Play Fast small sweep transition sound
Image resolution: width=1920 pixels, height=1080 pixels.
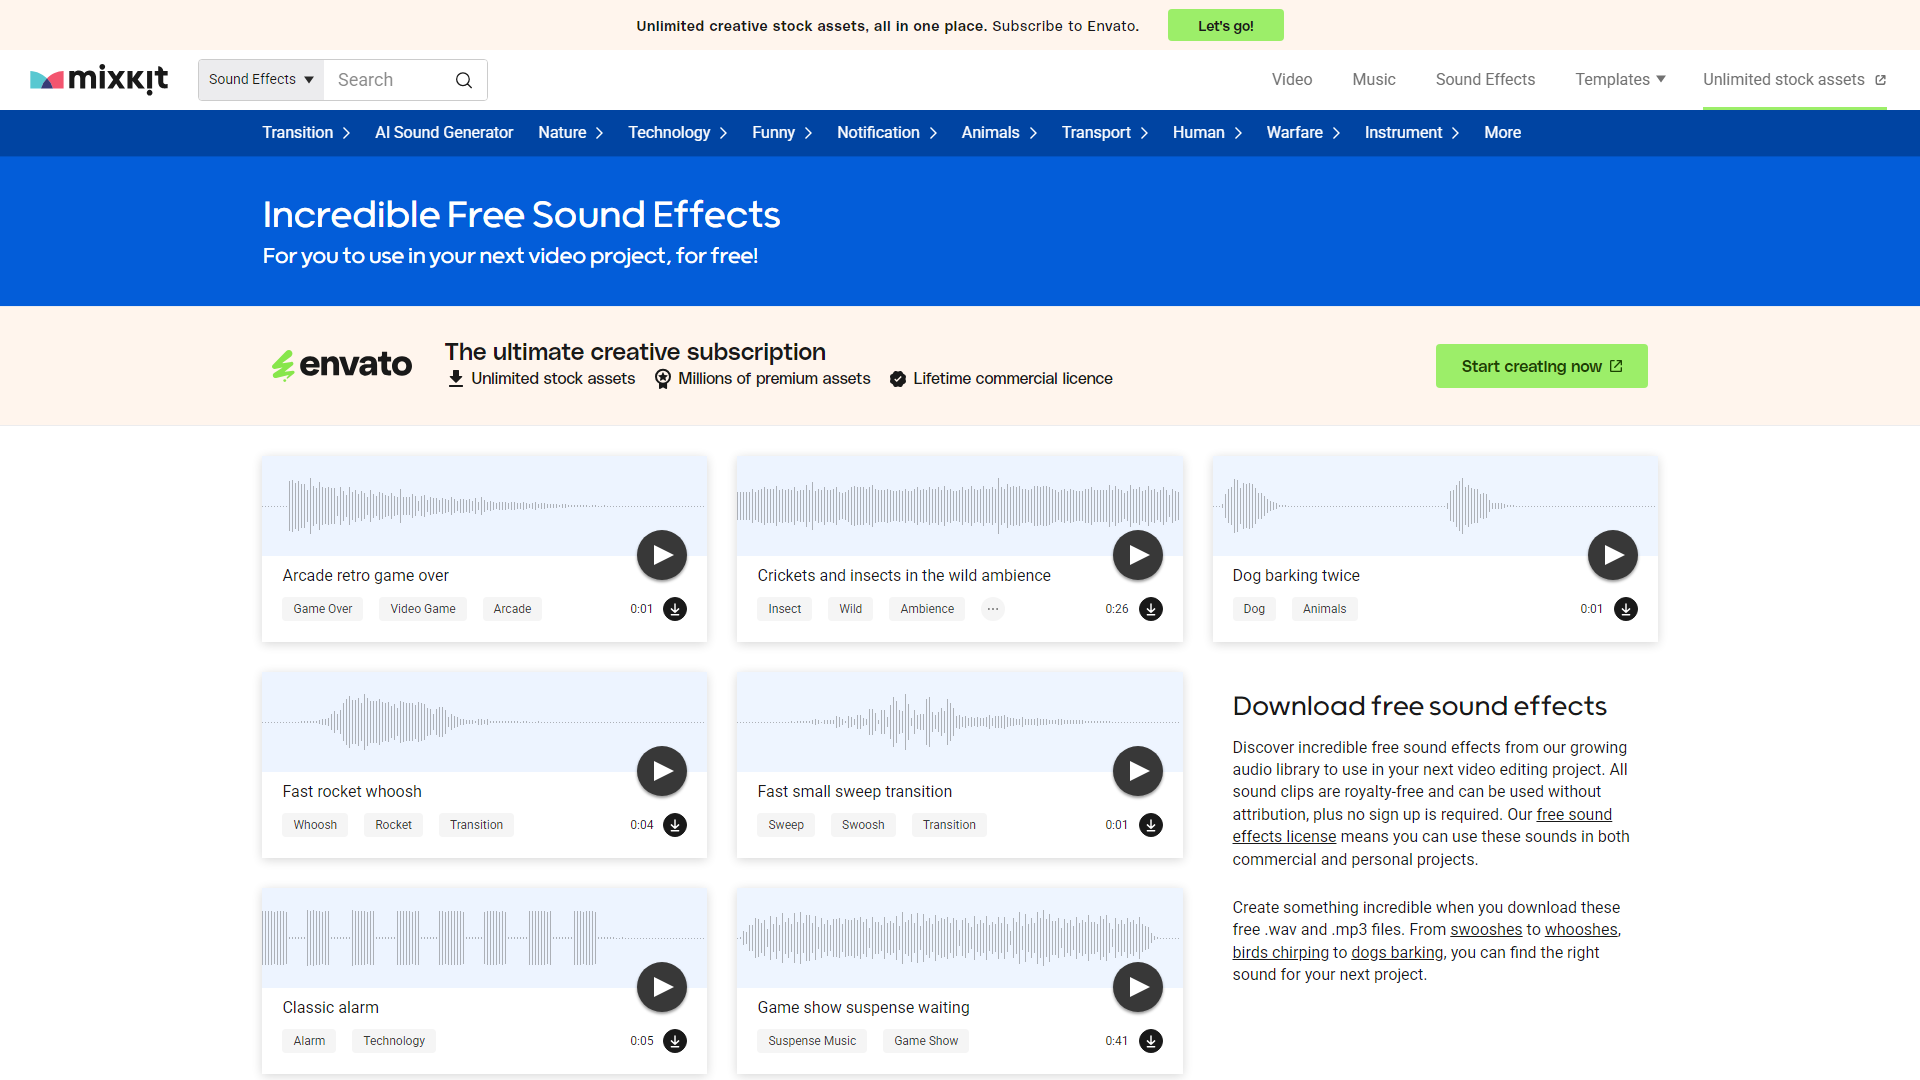click(x=1138, y=771)
